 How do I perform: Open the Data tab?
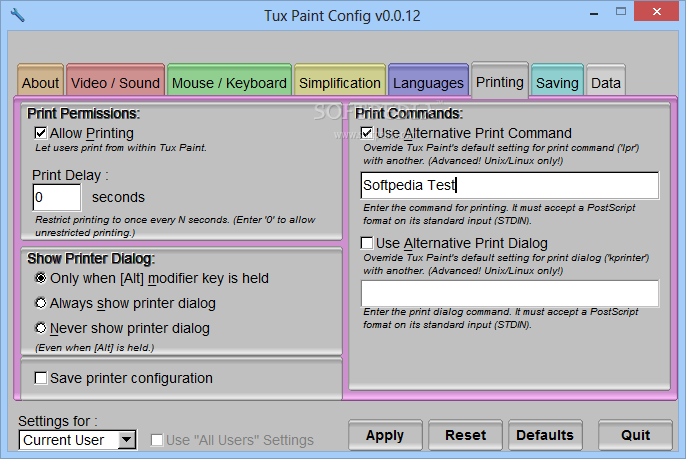(606, 80)
